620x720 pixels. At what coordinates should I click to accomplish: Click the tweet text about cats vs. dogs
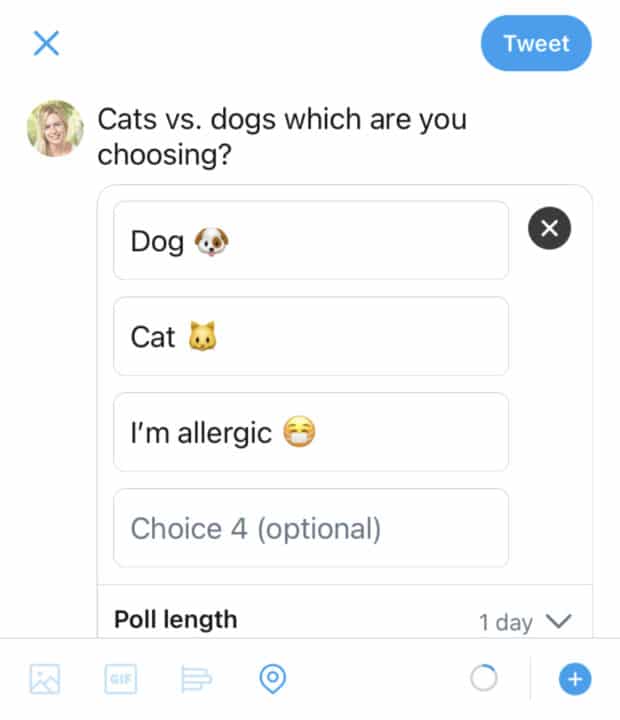tap(282, 138)
